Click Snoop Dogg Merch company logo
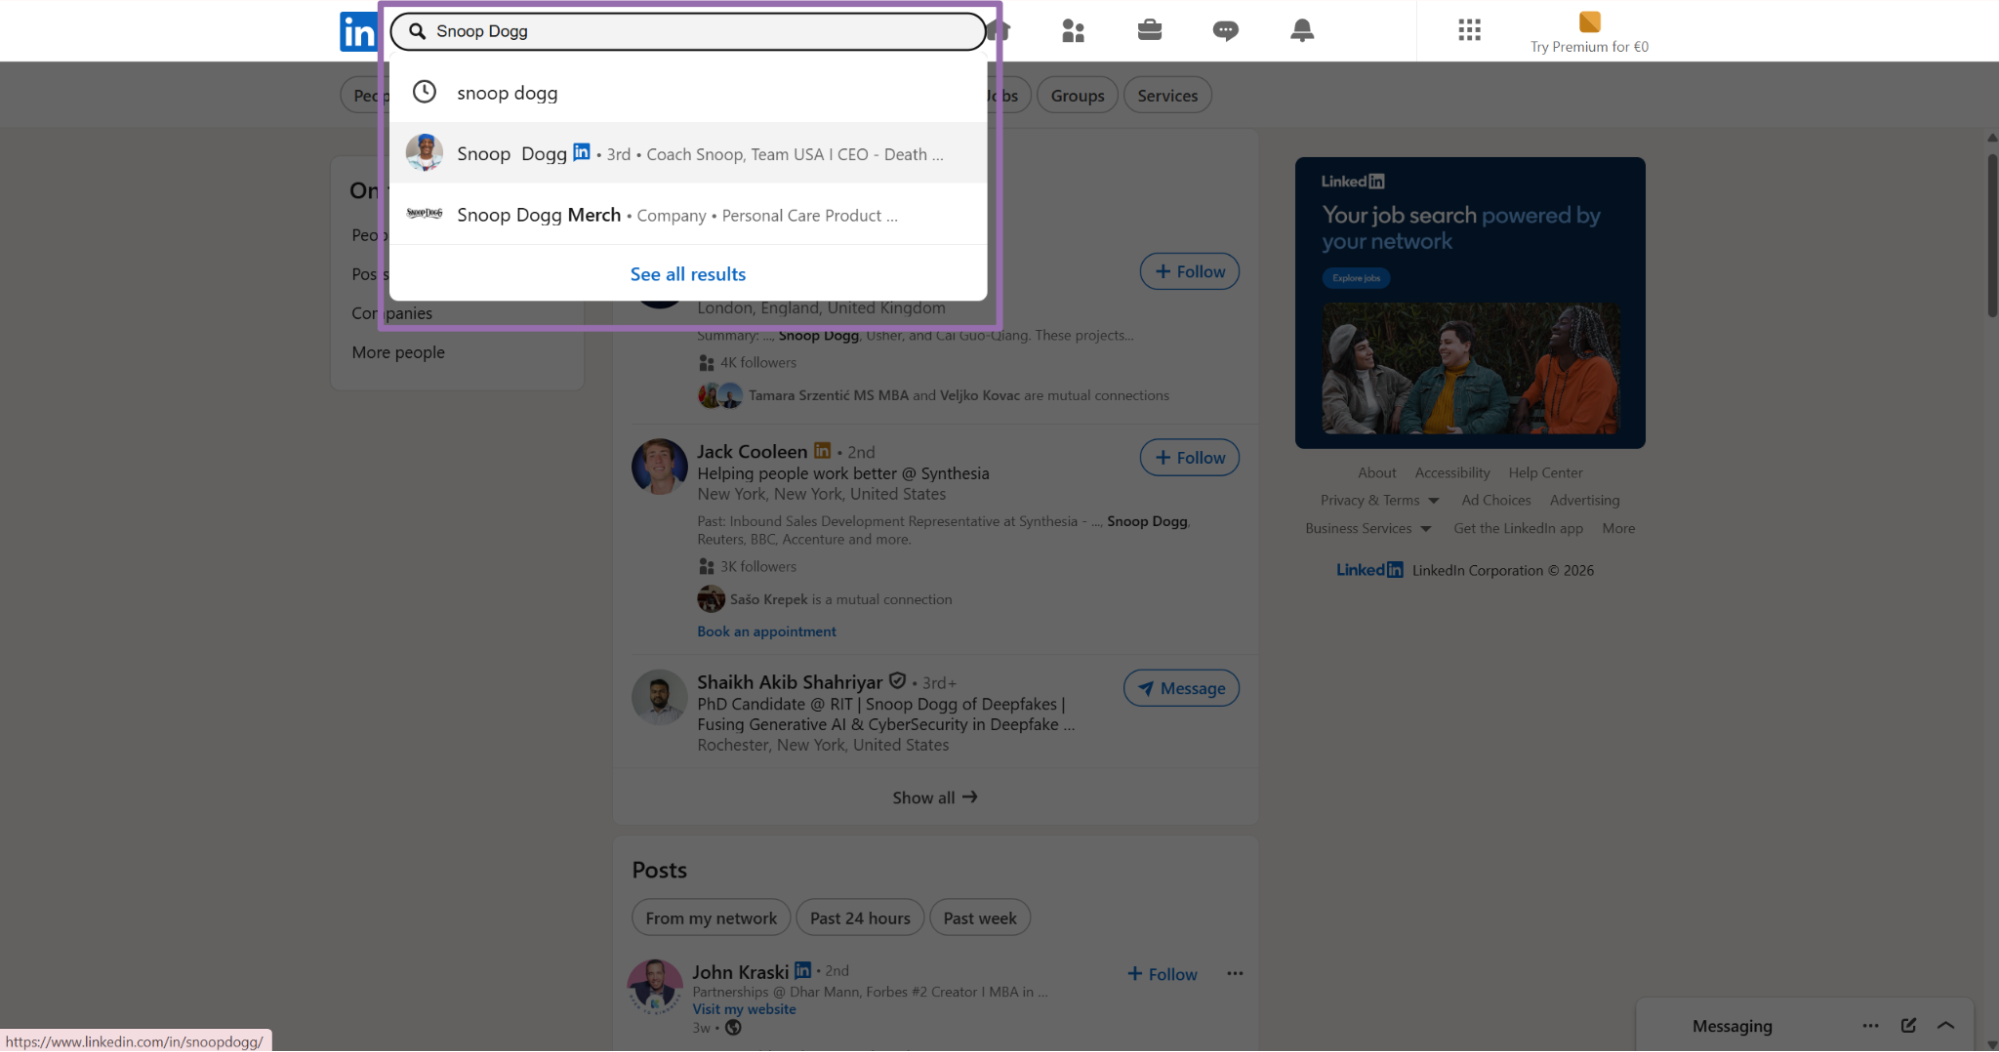Screen dimensions: 1999x1052 [425, 214]
